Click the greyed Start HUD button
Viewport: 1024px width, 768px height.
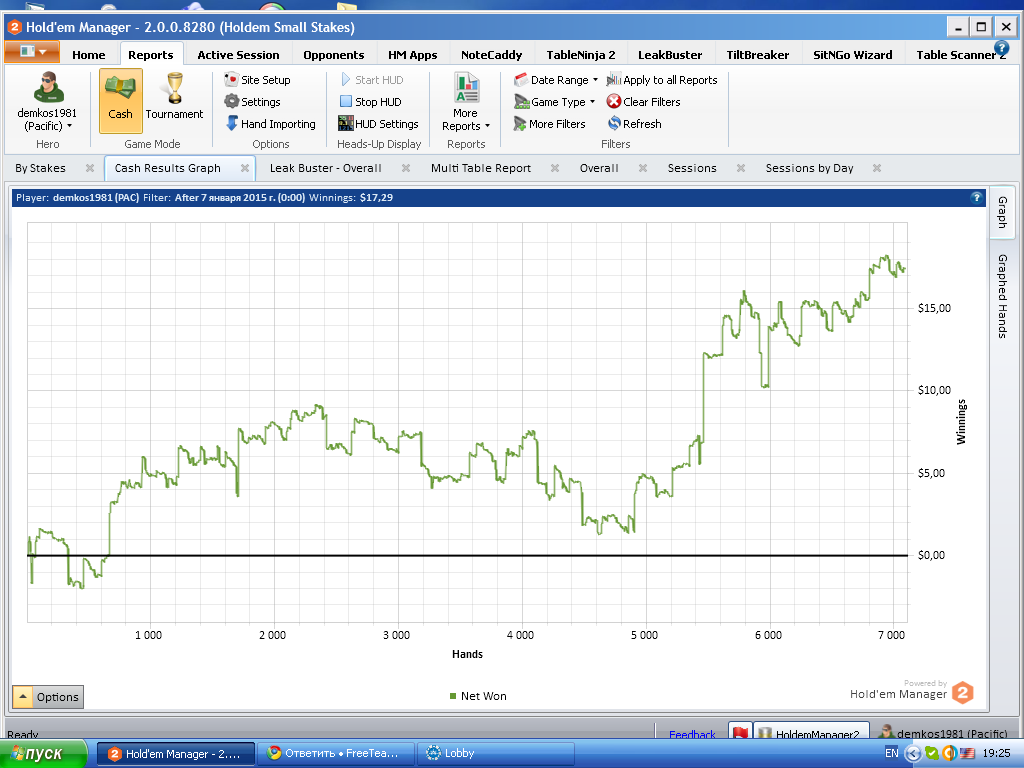(x=372, y=80)
